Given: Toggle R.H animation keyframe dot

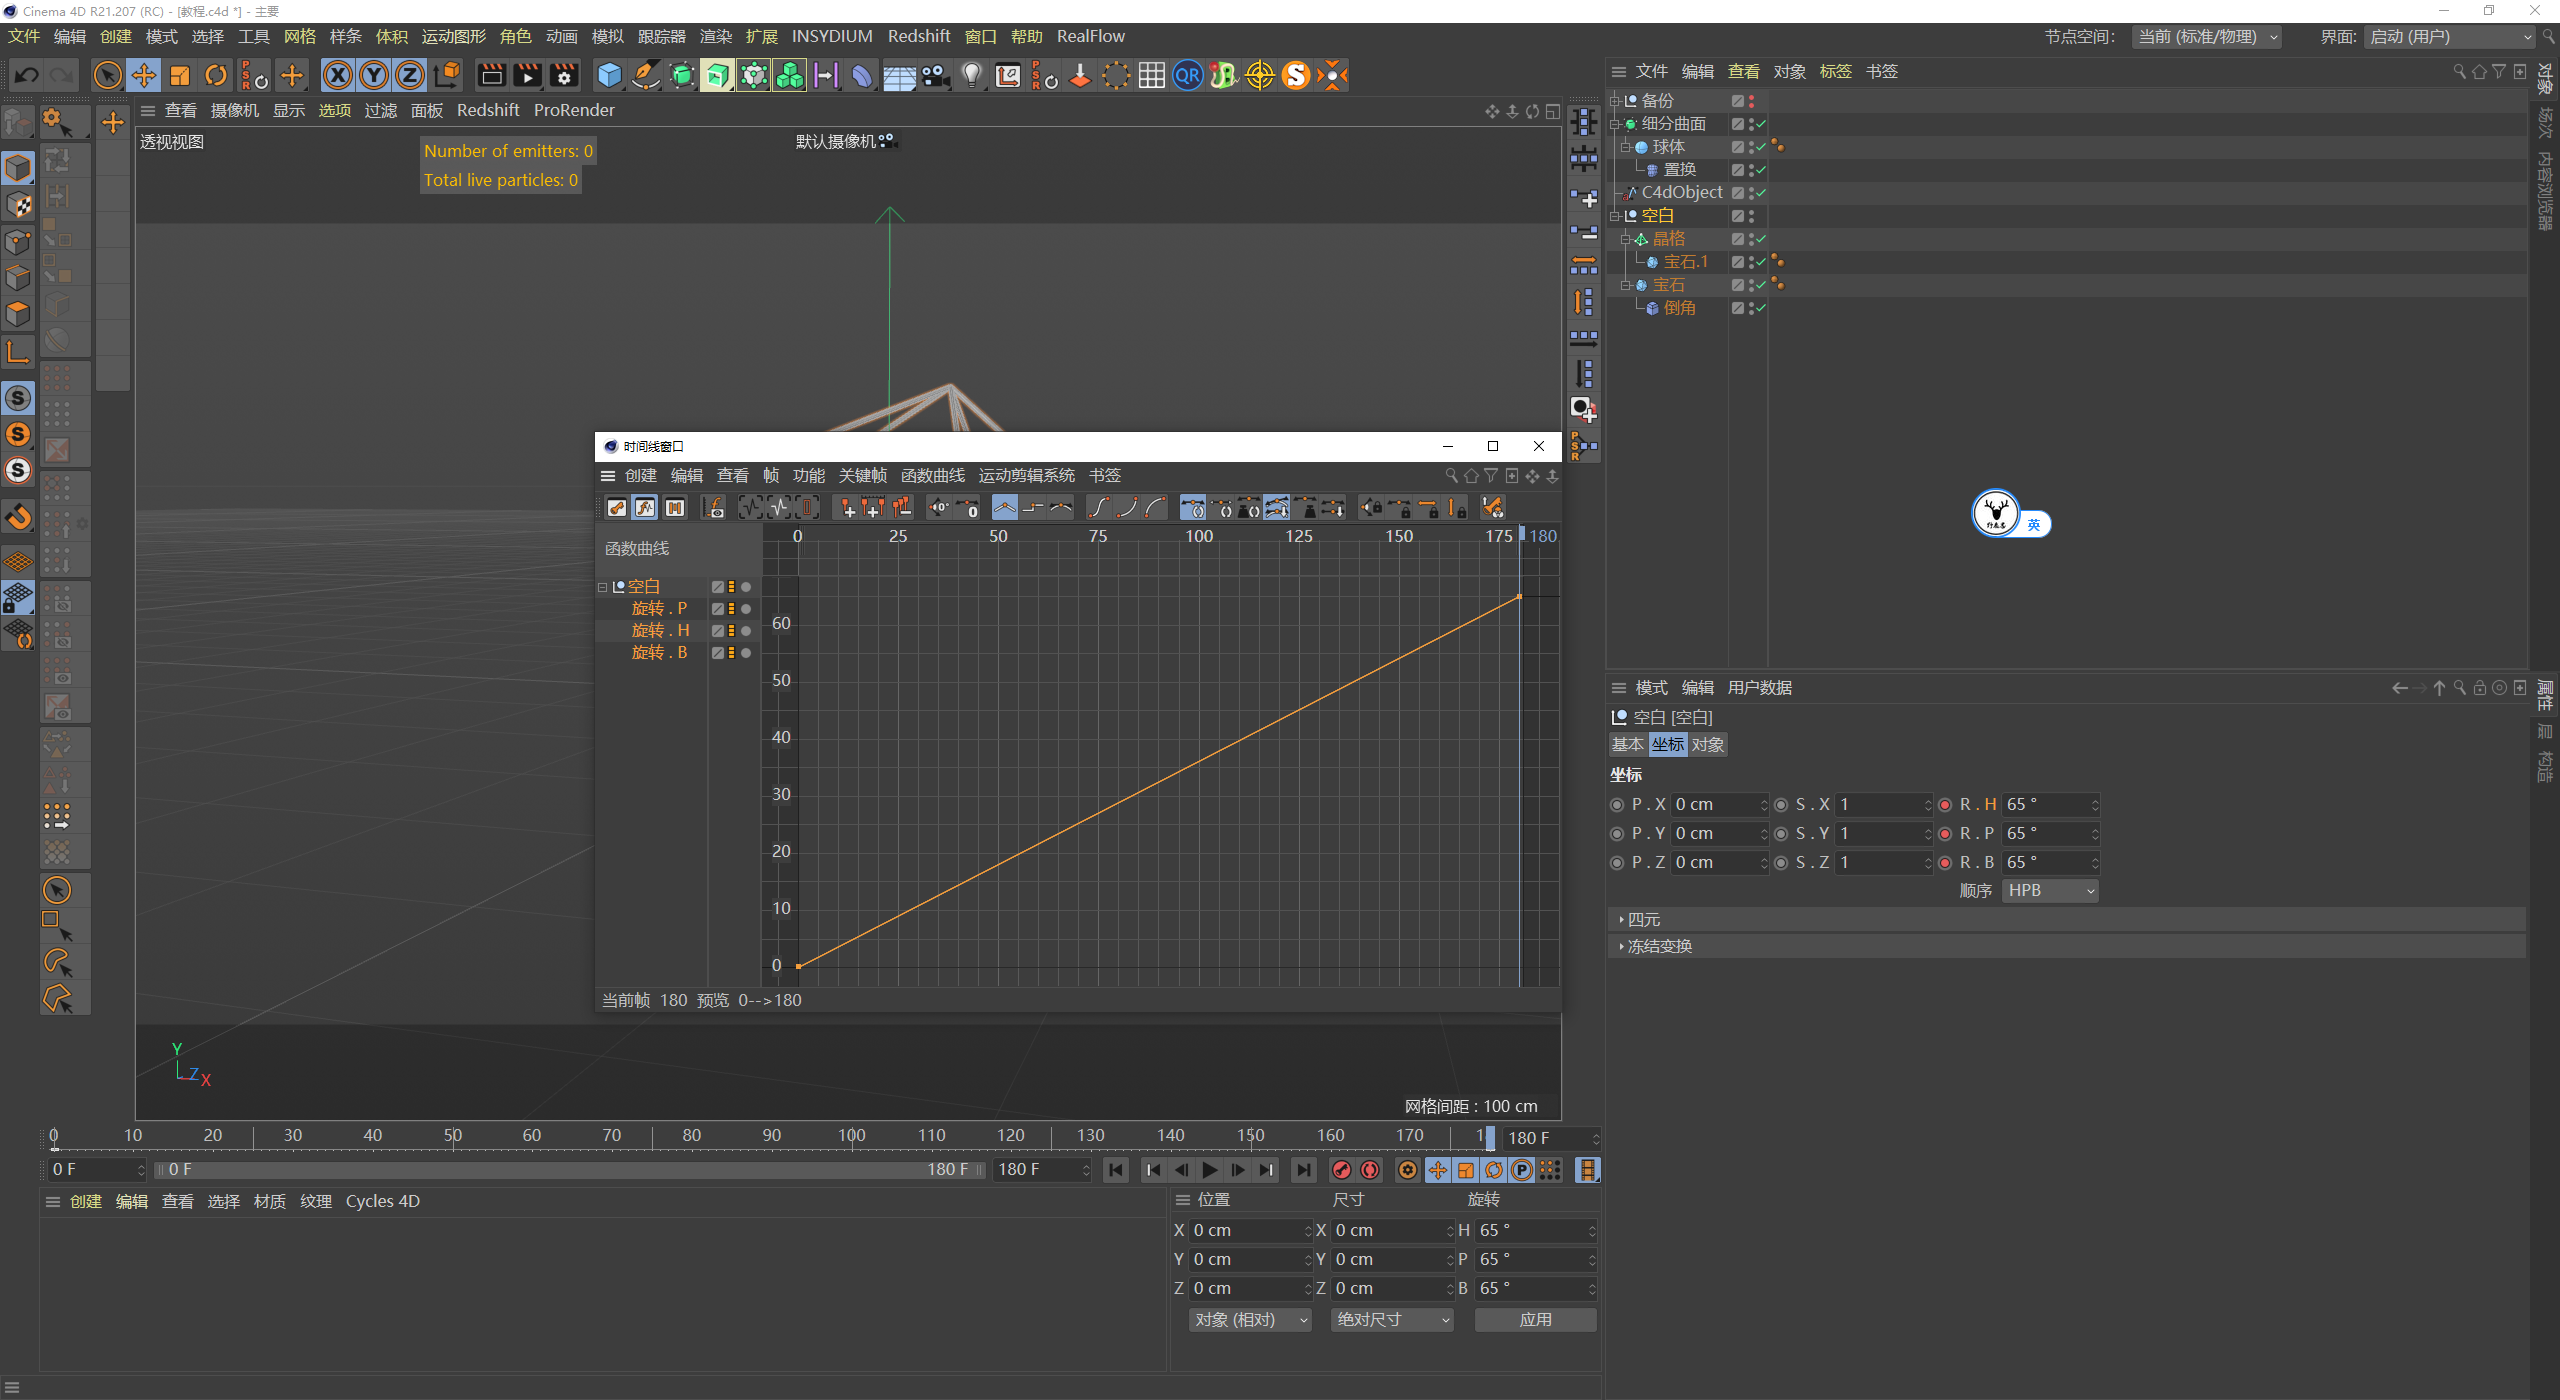Looking at the screenshot, I should pyautogui.click(x=1945, y=805).
